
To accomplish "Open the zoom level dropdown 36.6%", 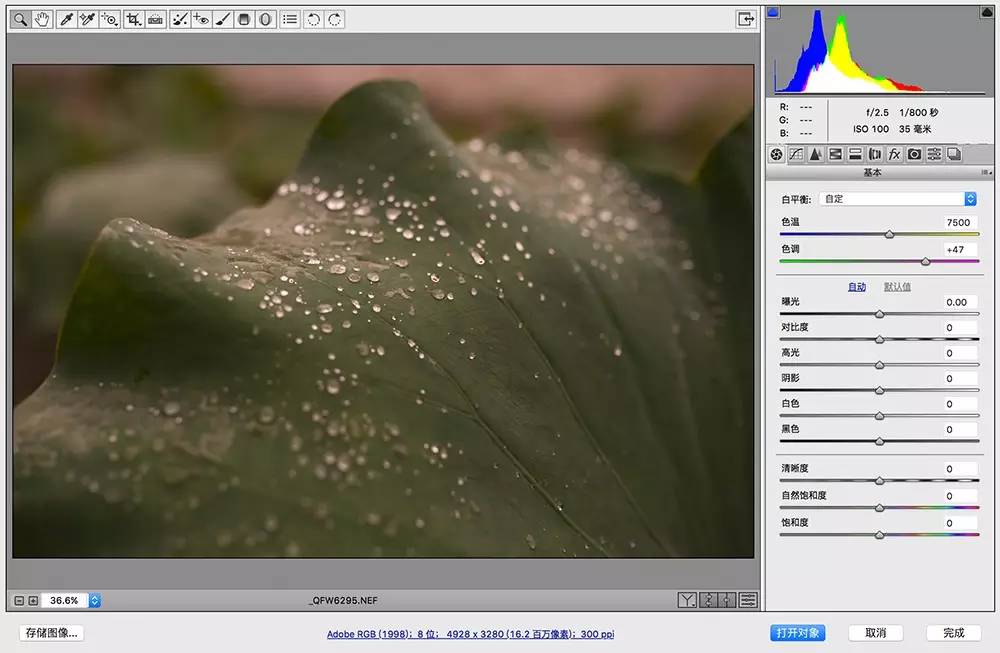I will point(95,601).
